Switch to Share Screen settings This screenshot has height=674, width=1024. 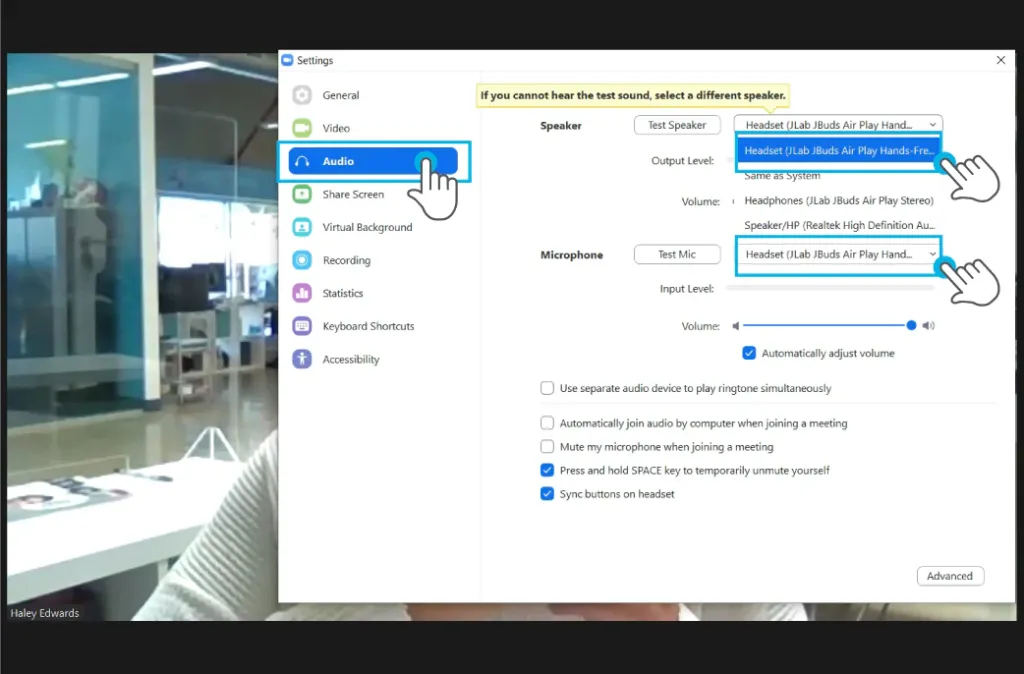click(x=353, y=195)
